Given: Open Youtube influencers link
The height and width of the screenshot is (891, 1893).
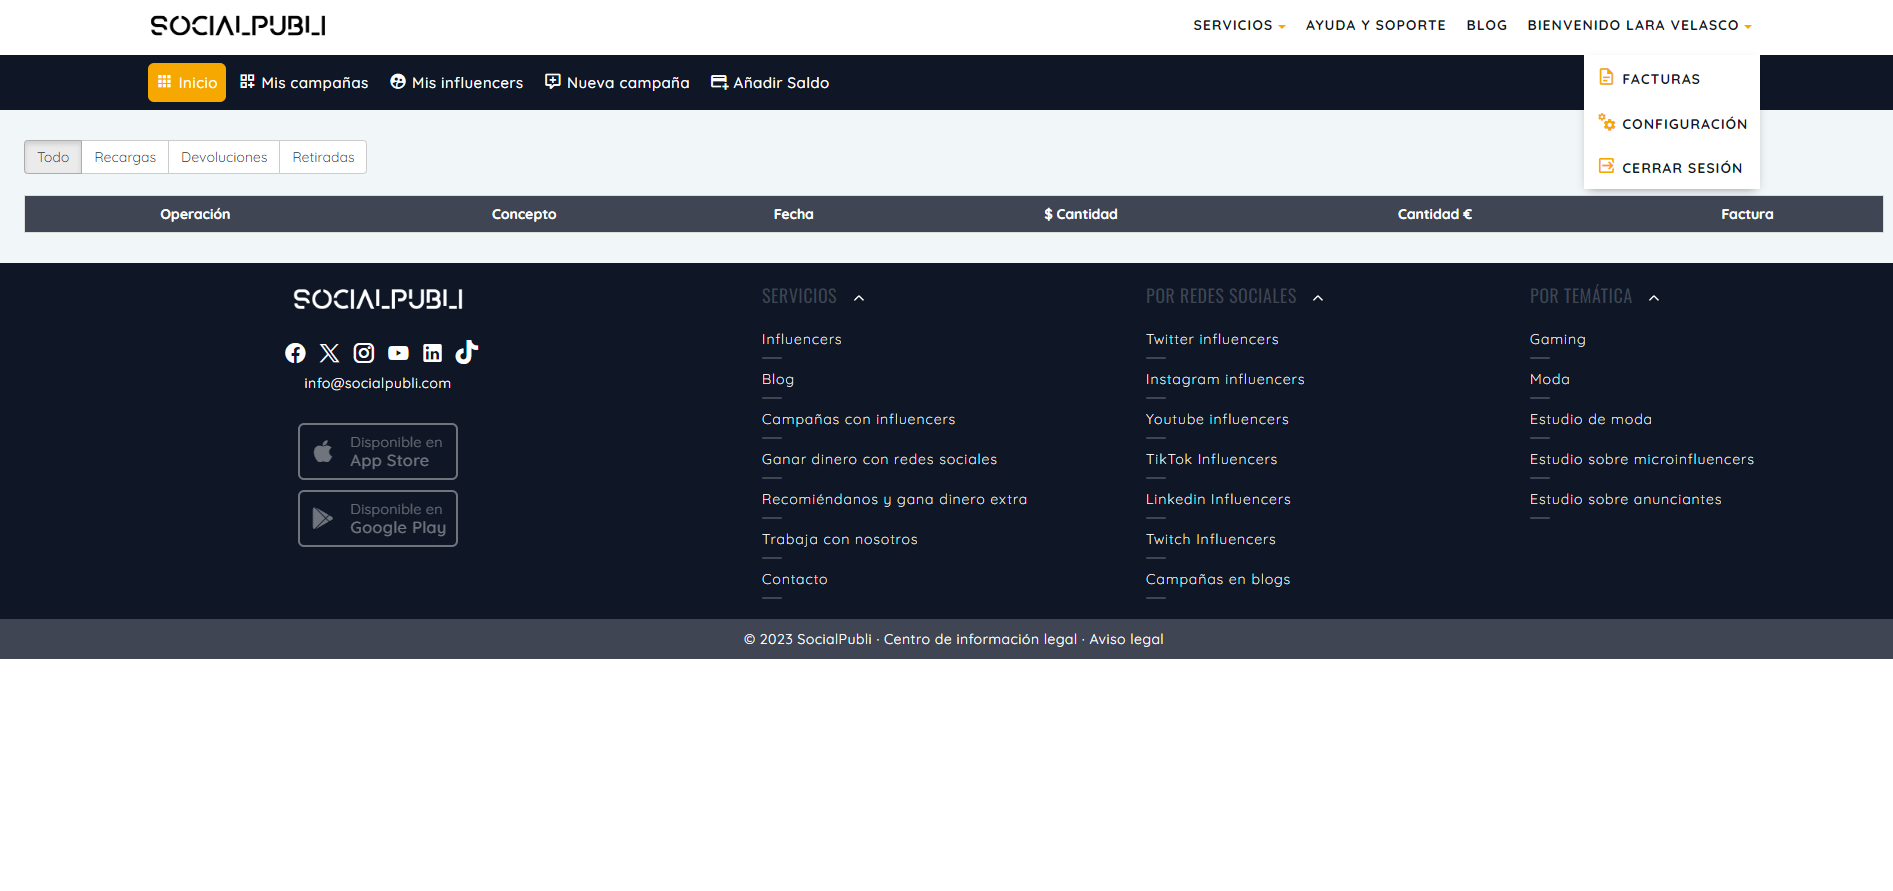Looking at the screenshot, I should (1217, 419).
